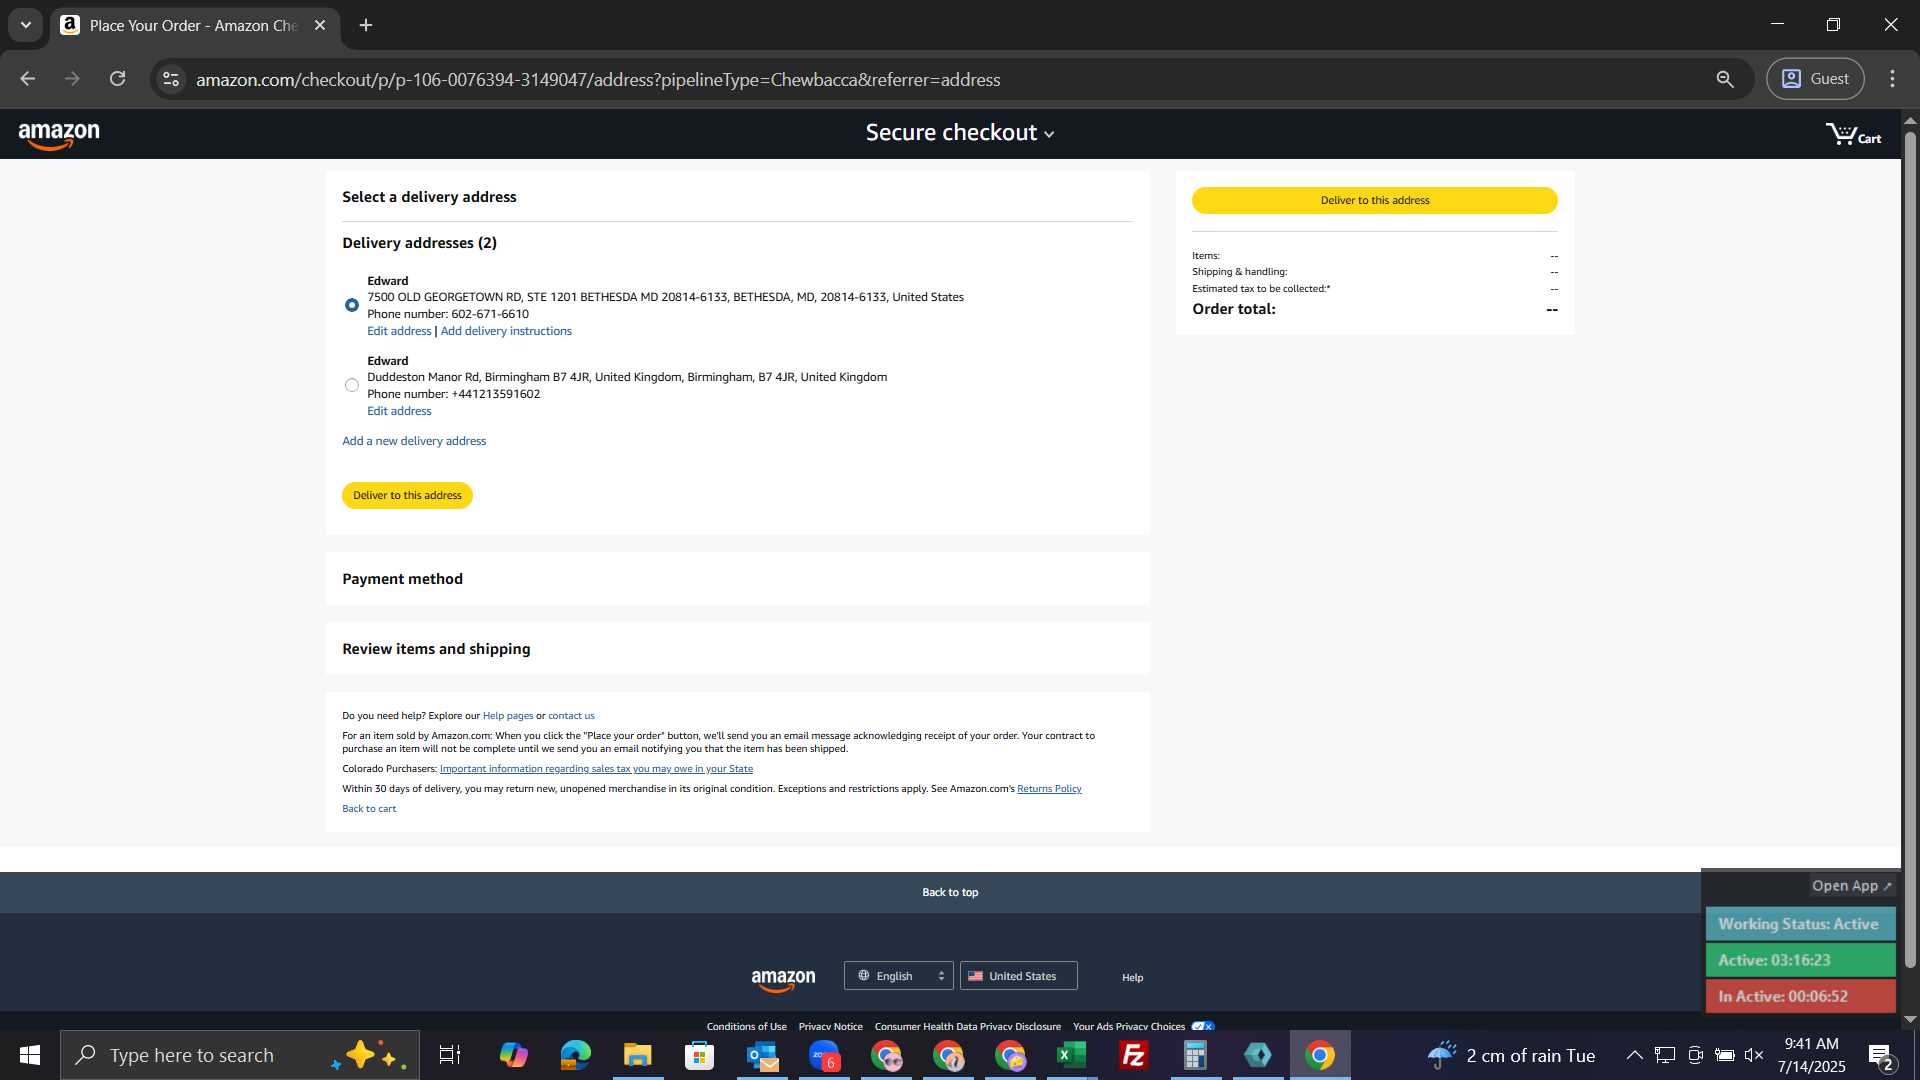The height and width of the screenshot is (1080, 1920).
Task: Click the Amazon logo in header
Action: pyautogui.click(x=59, y=135)
